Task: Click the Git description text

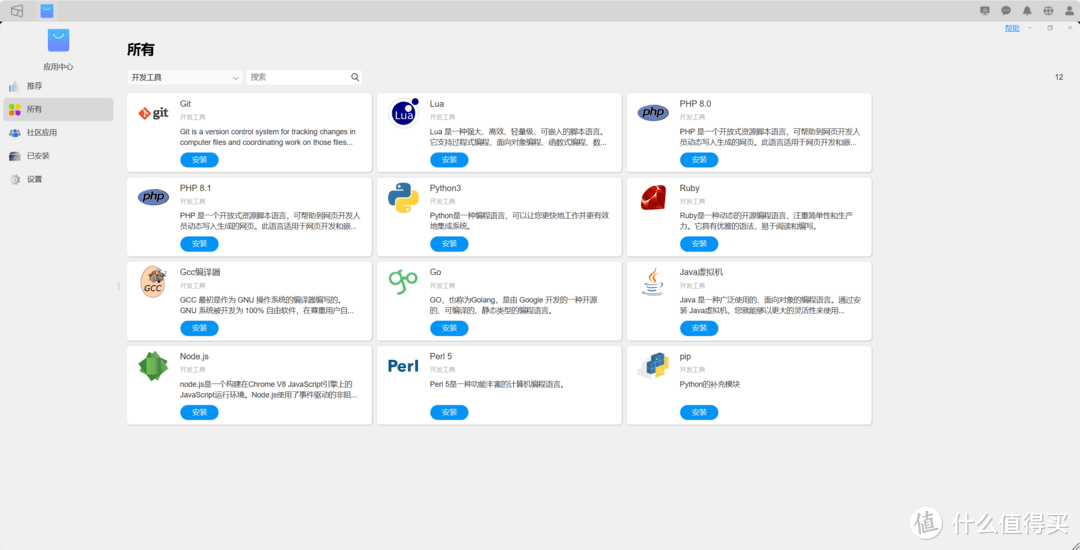Action: click(268, 137)
